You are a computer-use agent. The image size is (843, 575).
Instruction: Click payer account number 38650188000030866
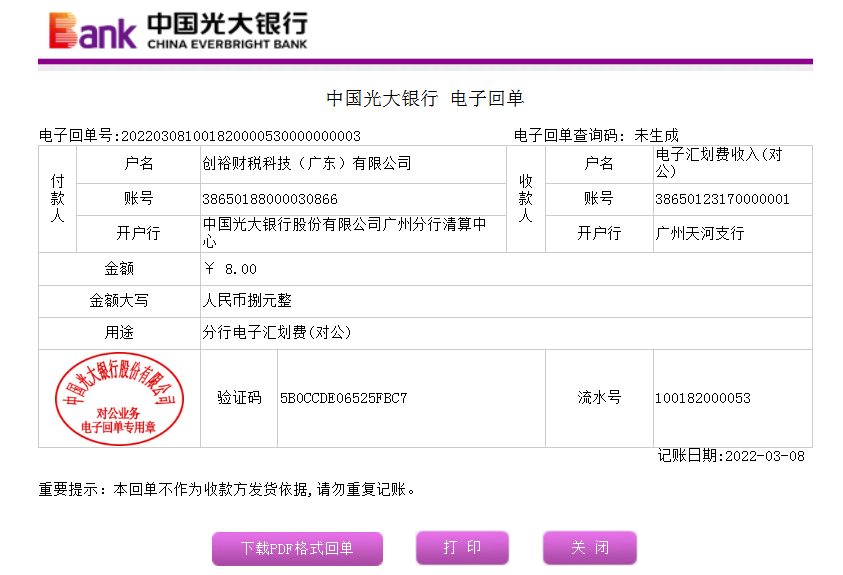coord(270,199)
